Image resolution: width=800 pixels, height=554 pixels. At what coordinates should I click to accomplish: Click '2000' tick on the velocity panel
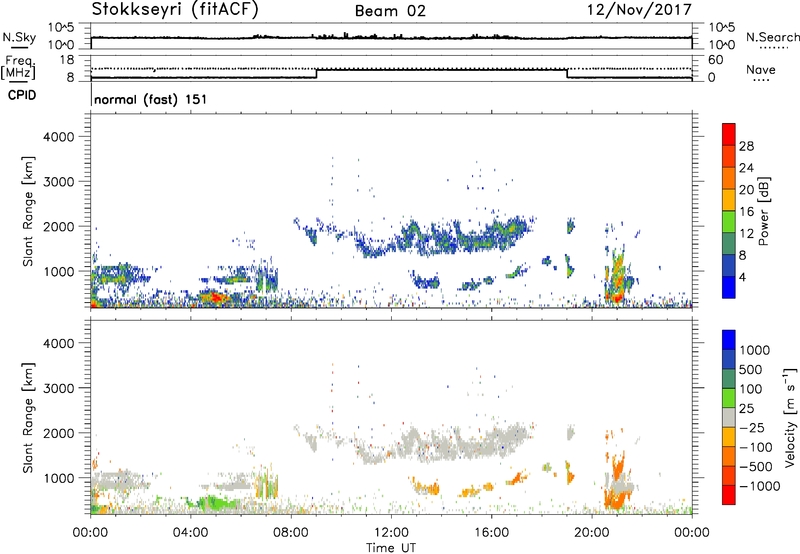[59, 433]
